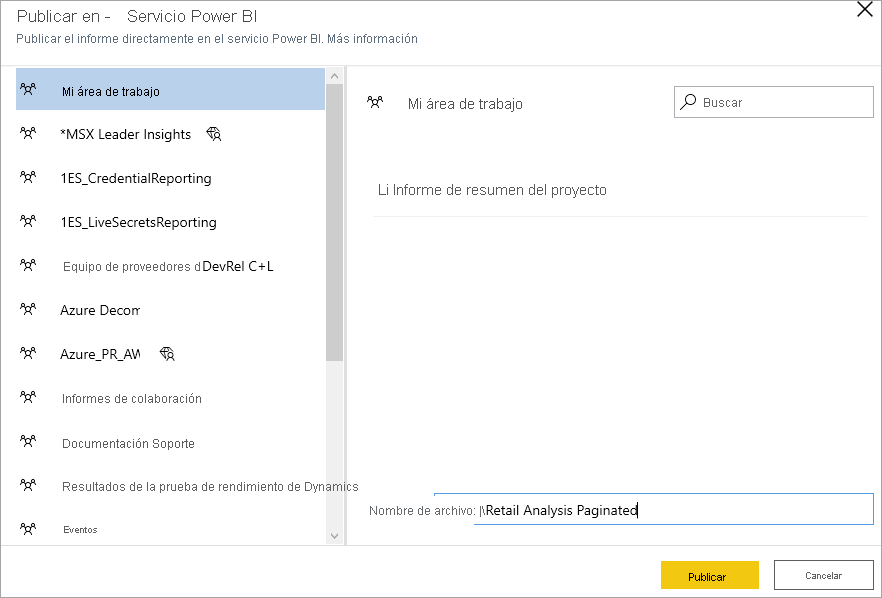This screenshot has width=882, height=598.
Task: Click the magnifier icon in Buscar box
Action: point(688,102)
